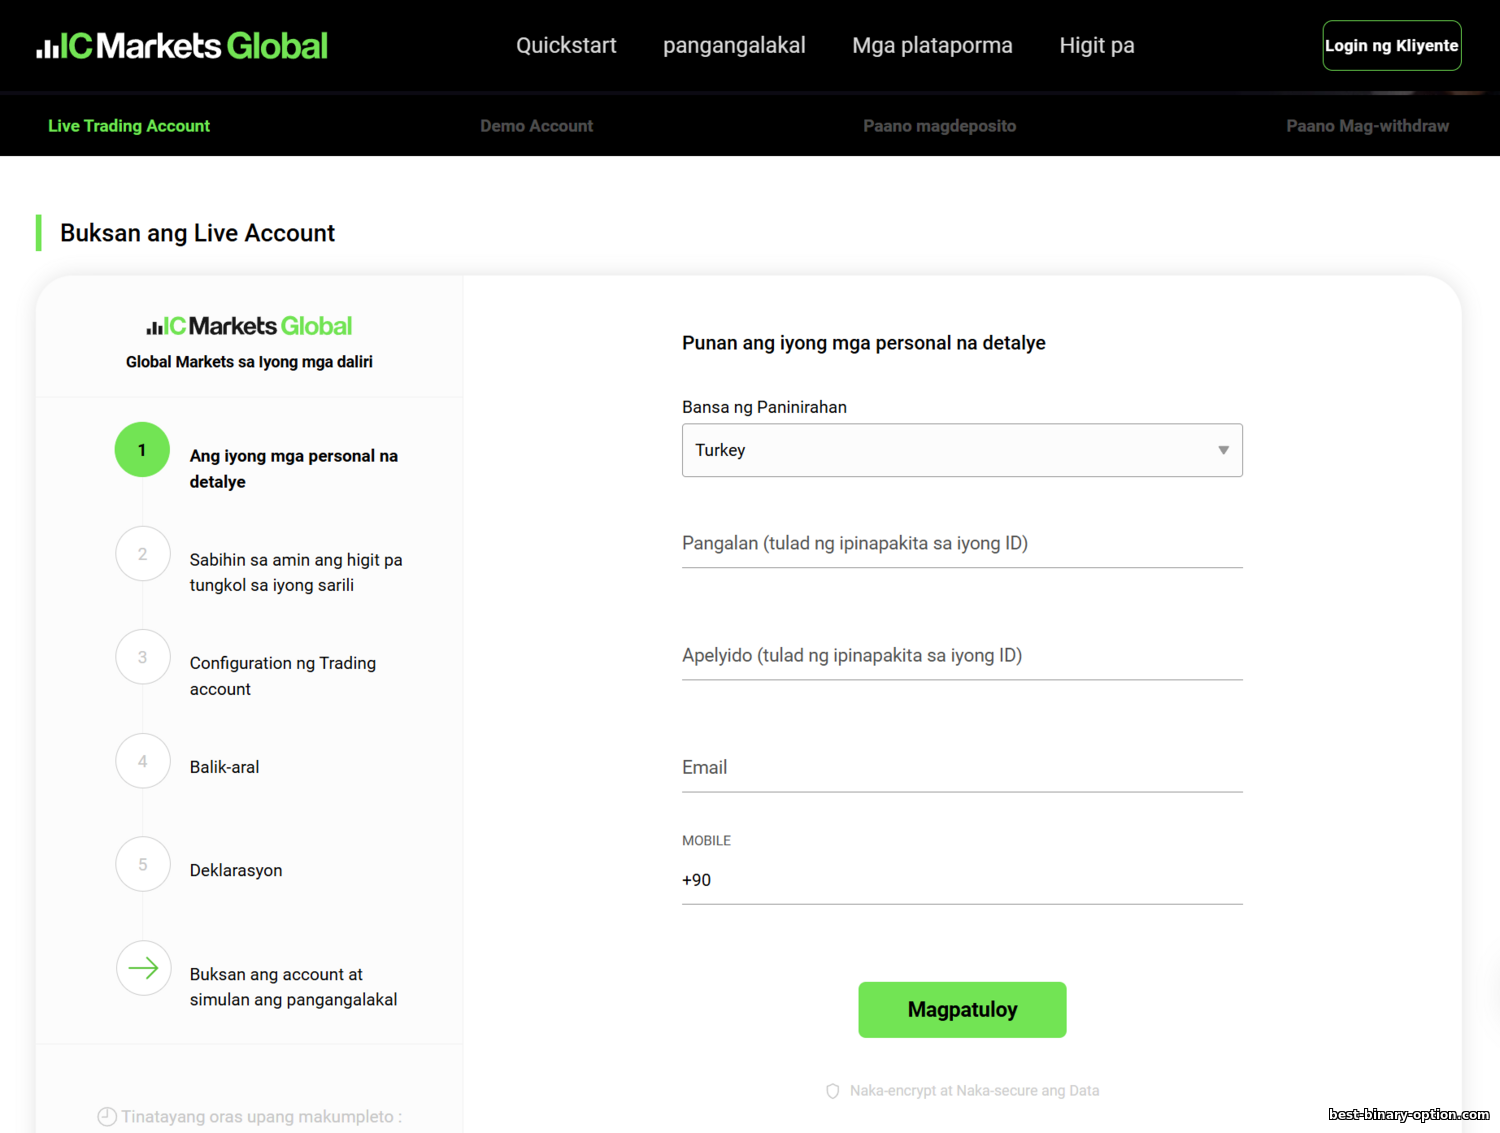Viewport: 1500px width, 1133px height.
Task: Select step 1 green circle icon
Action: pos(142,450)
